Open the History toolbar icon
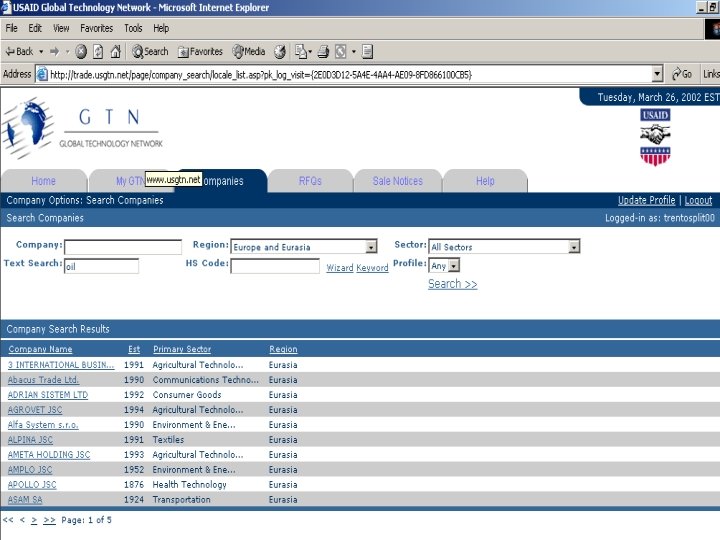Image resolution: width=720 pixels, height=540 pixels. (280, 51)
